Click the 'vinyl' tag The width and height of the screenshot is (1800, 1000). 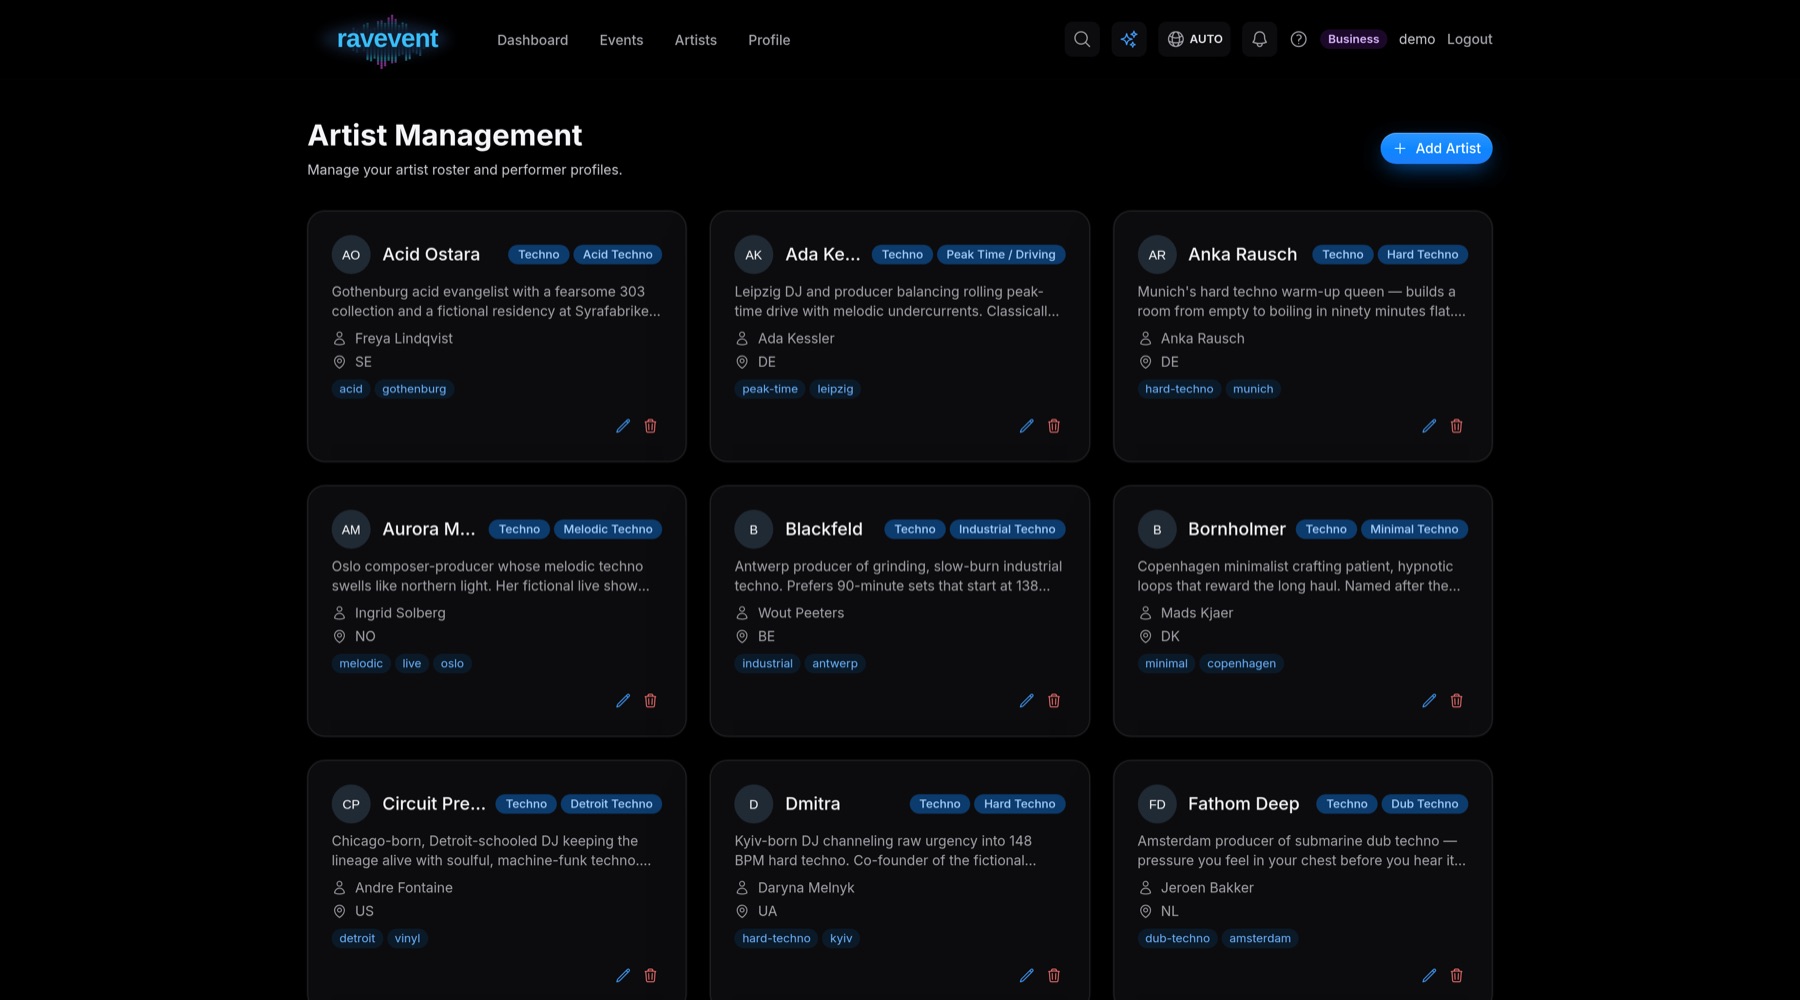point(407,939)
